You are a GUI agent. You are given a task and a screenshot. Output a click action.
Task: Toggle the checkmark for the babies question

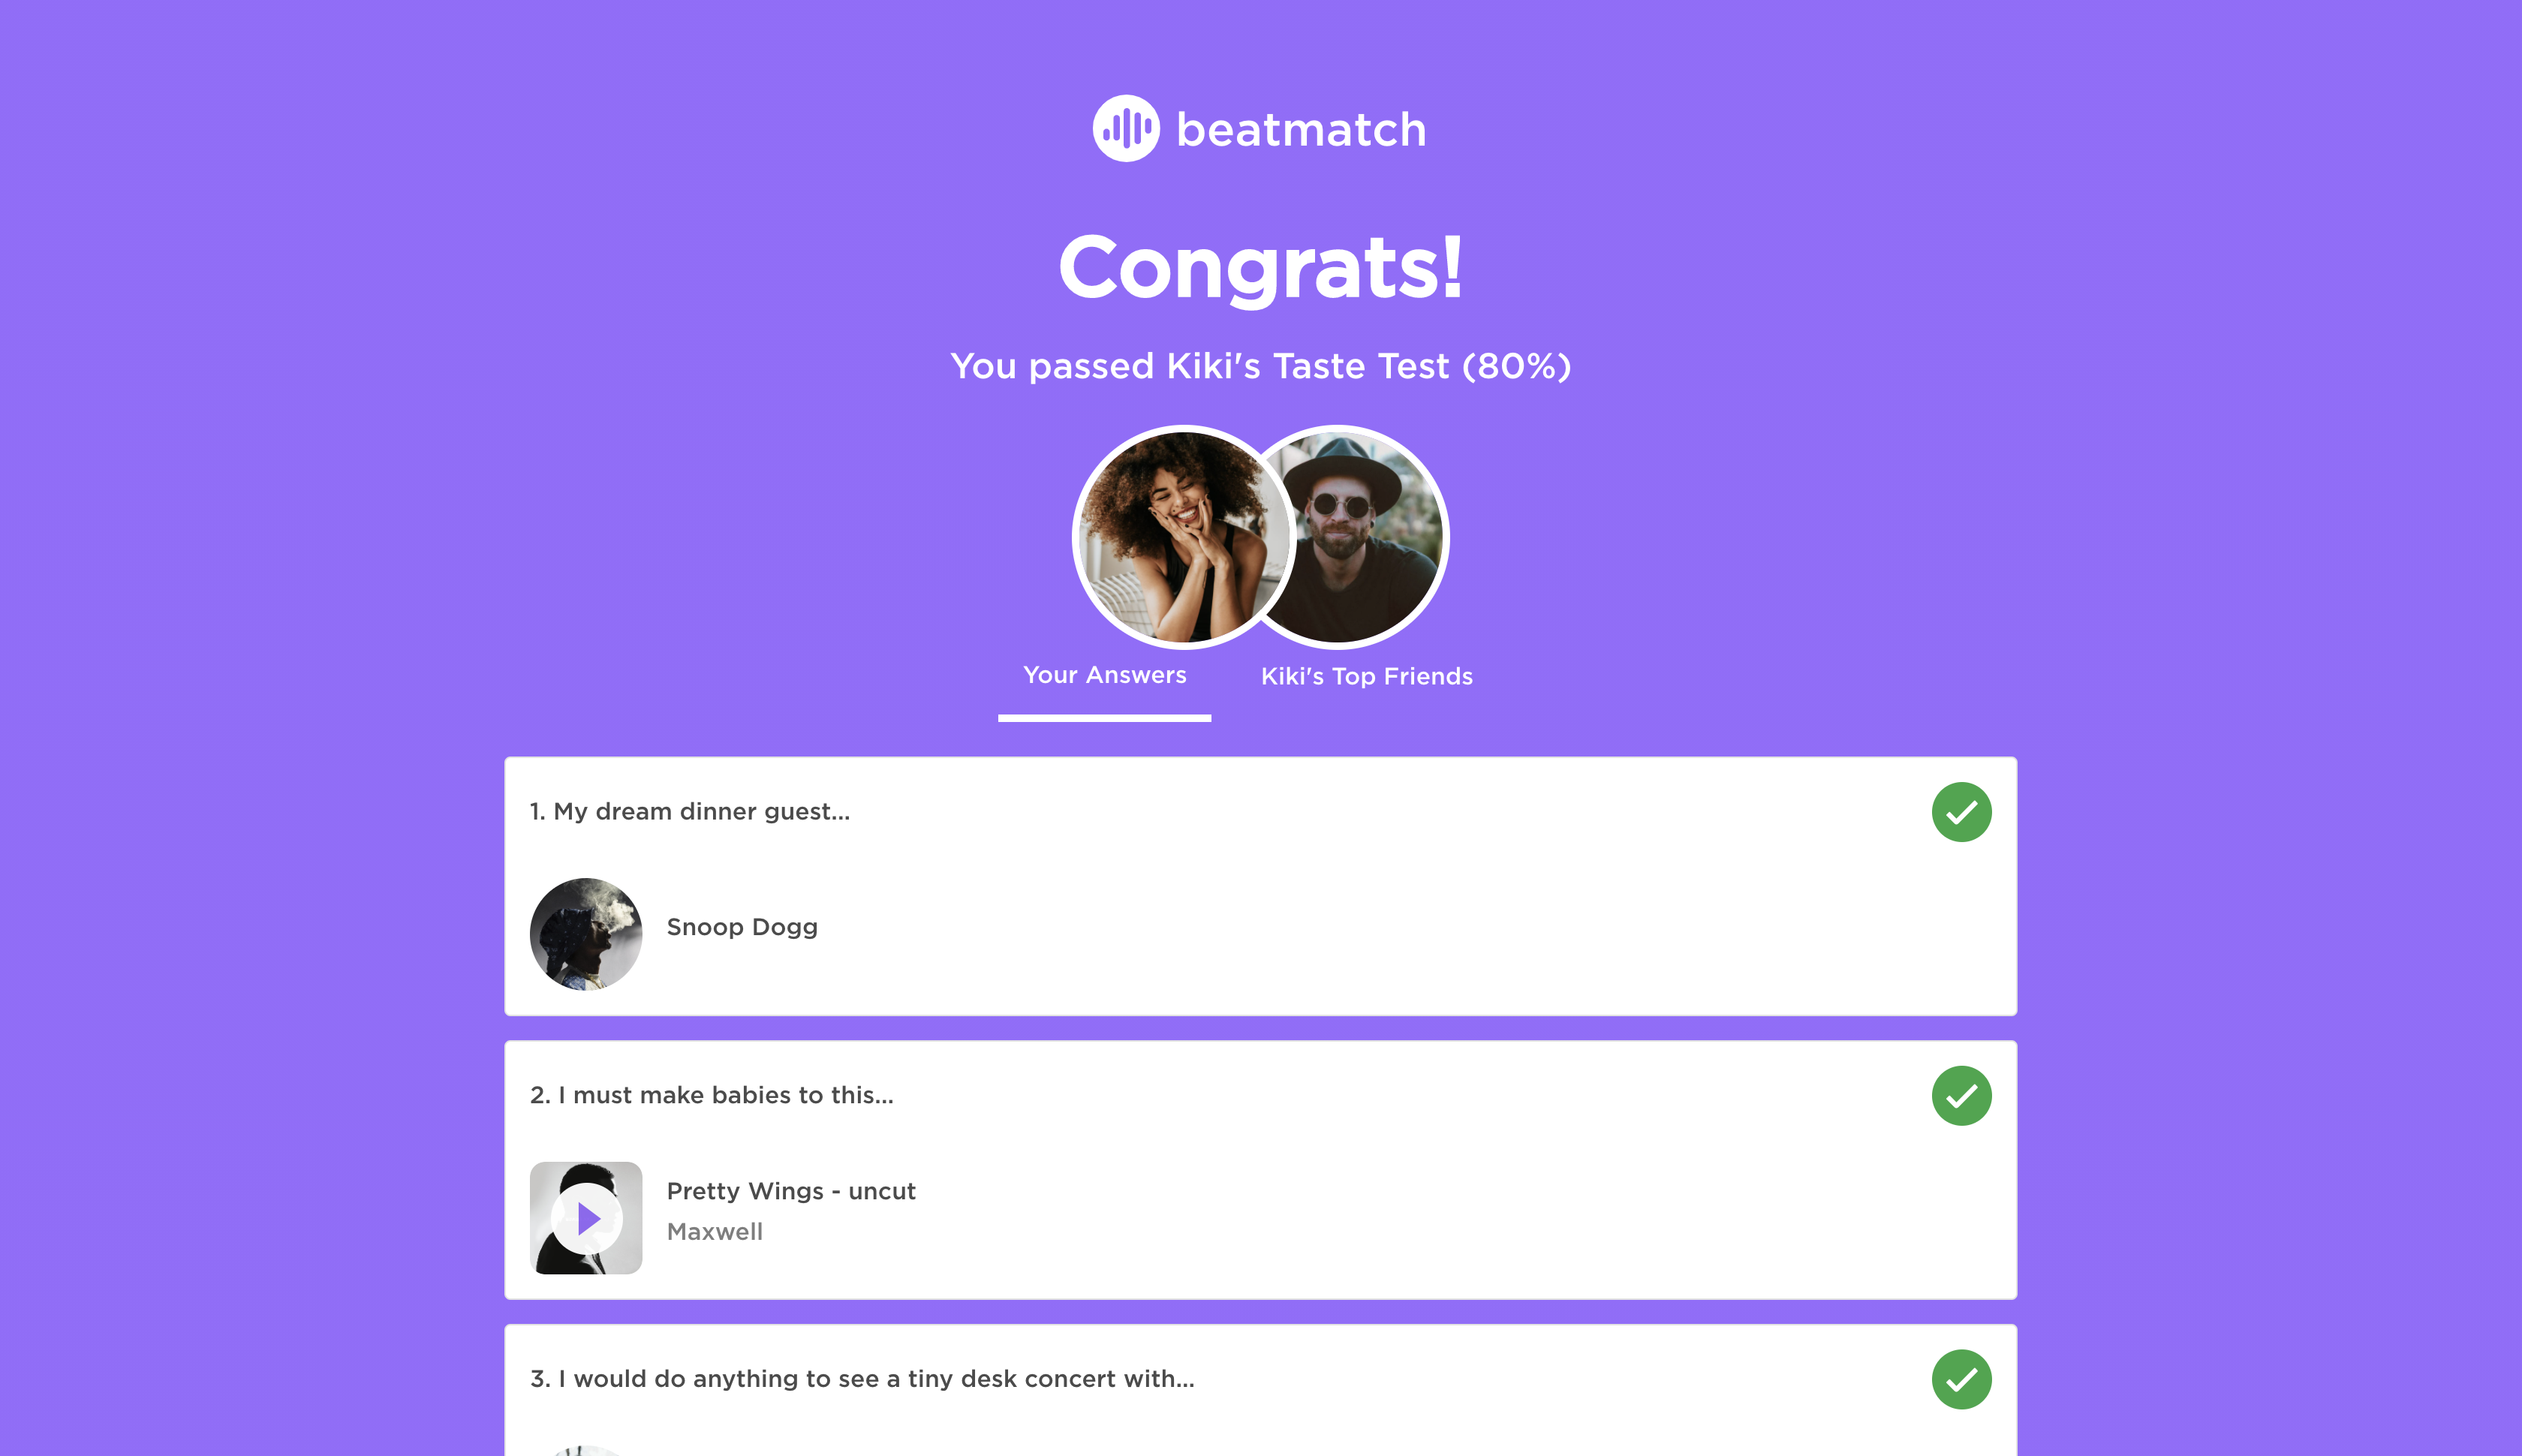tap(1962, 1095)
